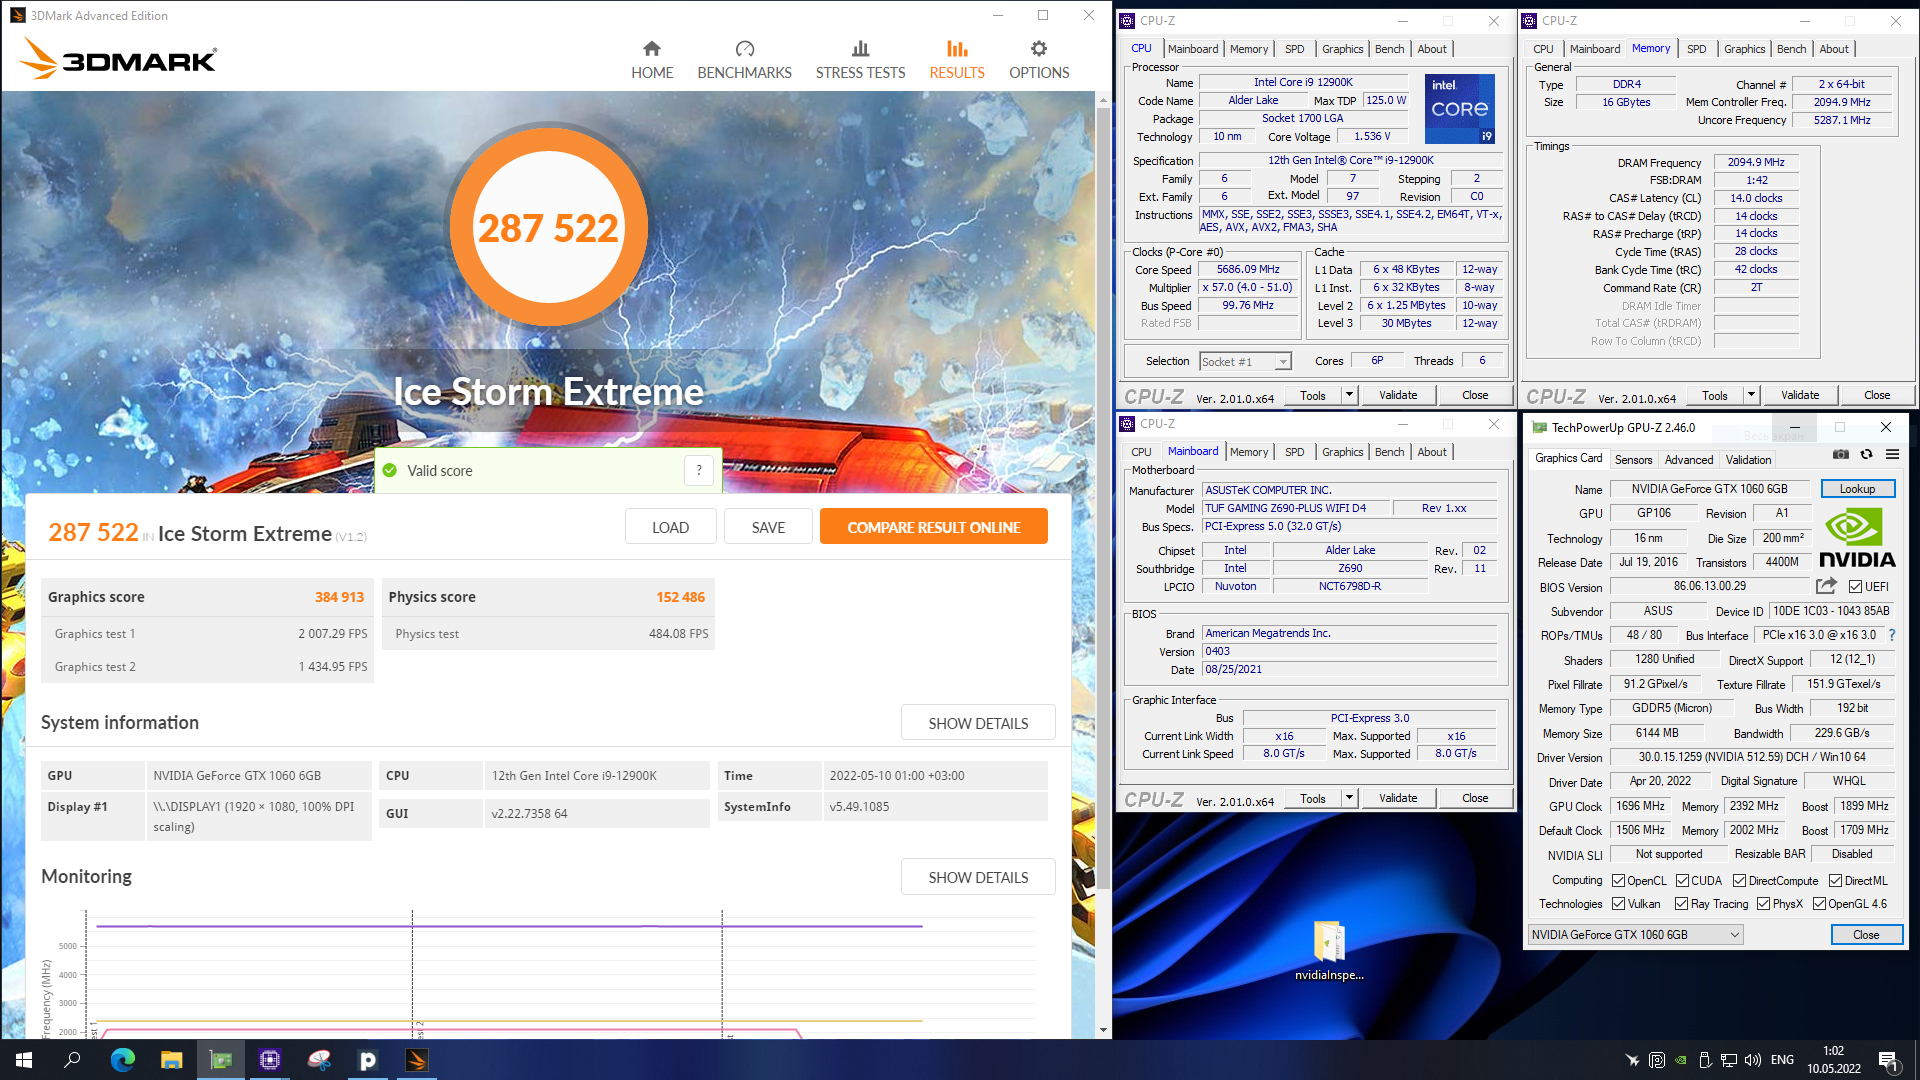Open the Windows Start menu
1920x1080 pixels.
click(24, 1060)
